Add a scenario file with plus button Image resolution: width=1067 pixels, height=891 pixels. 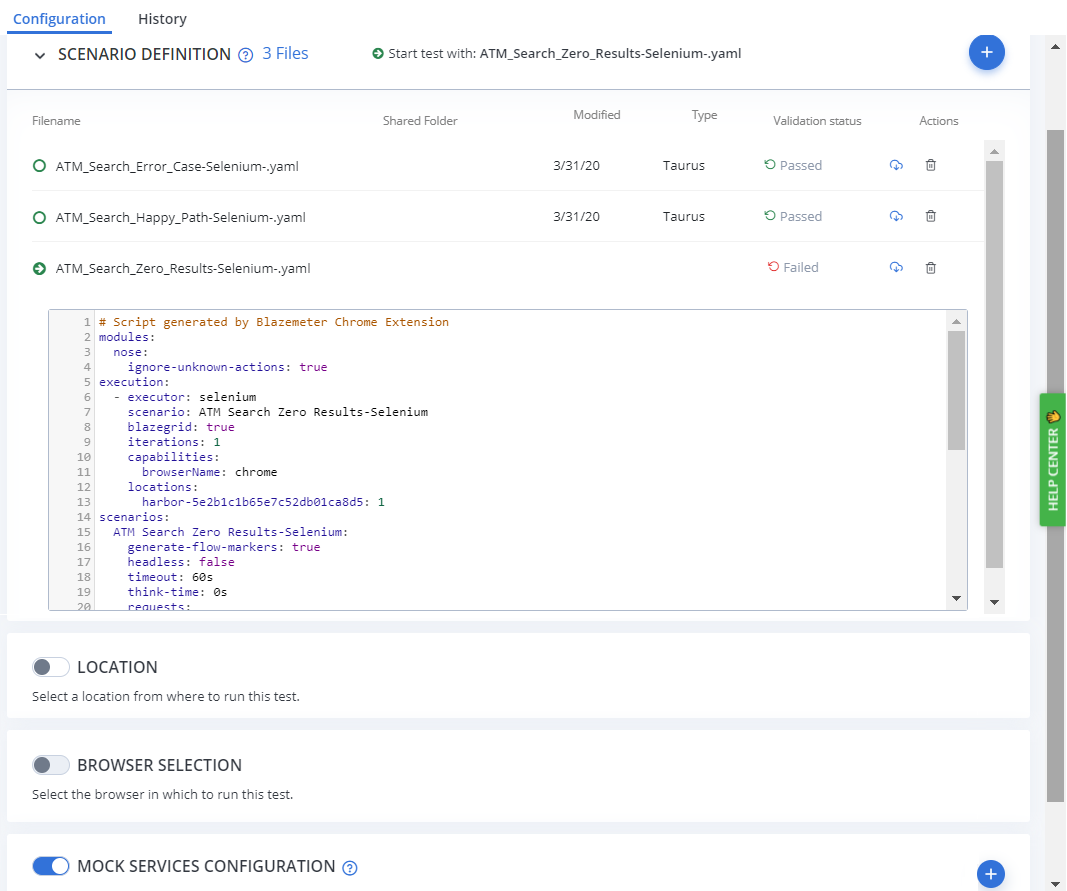[987, 52]
